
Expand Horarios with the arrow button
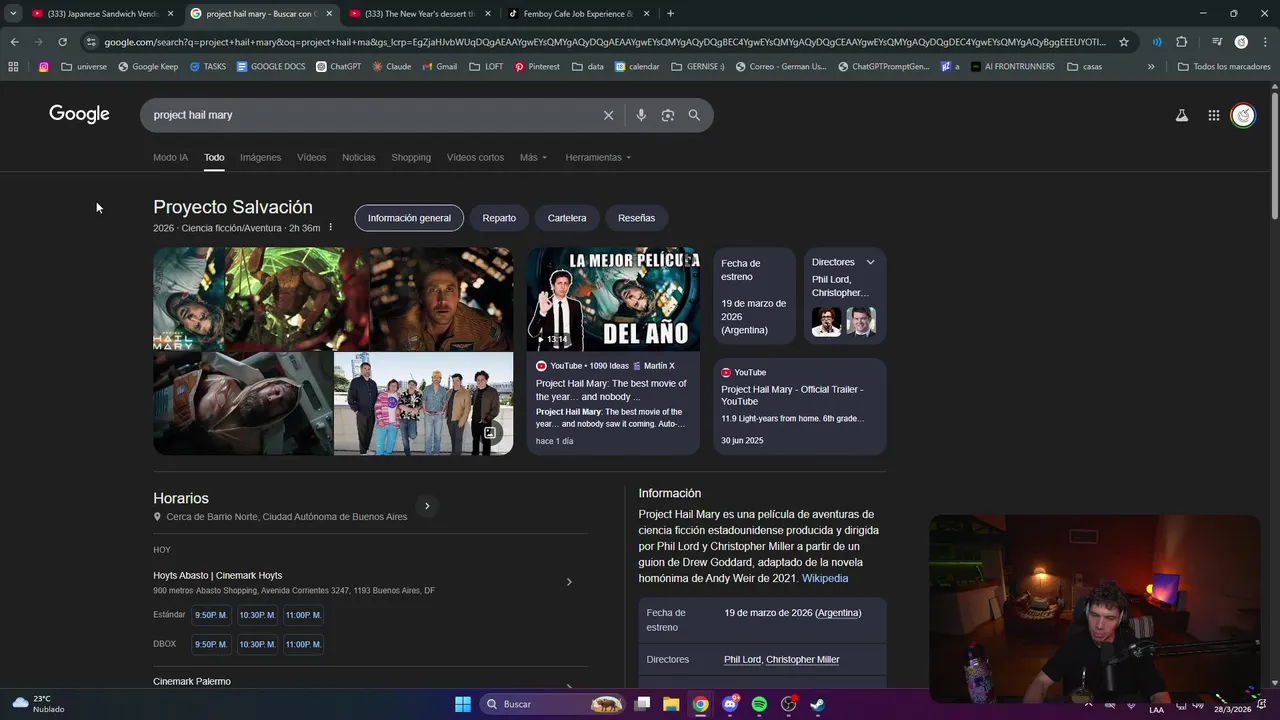(x=427, y=506)
